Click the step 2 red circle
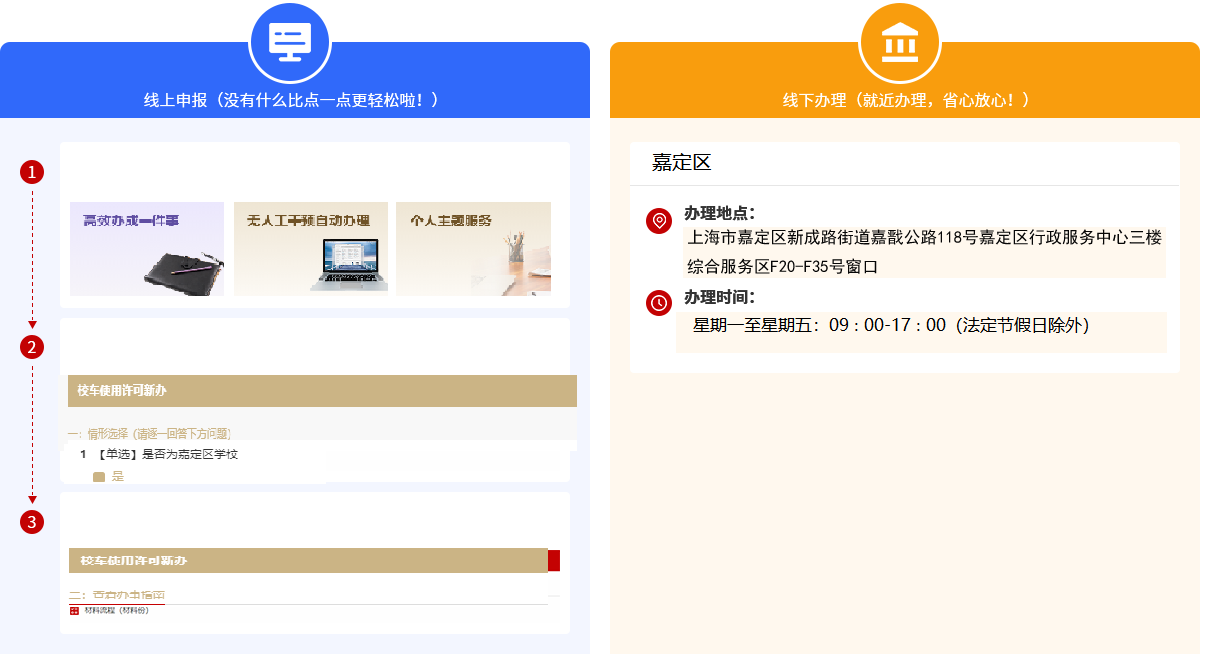This screenshot has width=1214, height=654. (x=32, y=347)
